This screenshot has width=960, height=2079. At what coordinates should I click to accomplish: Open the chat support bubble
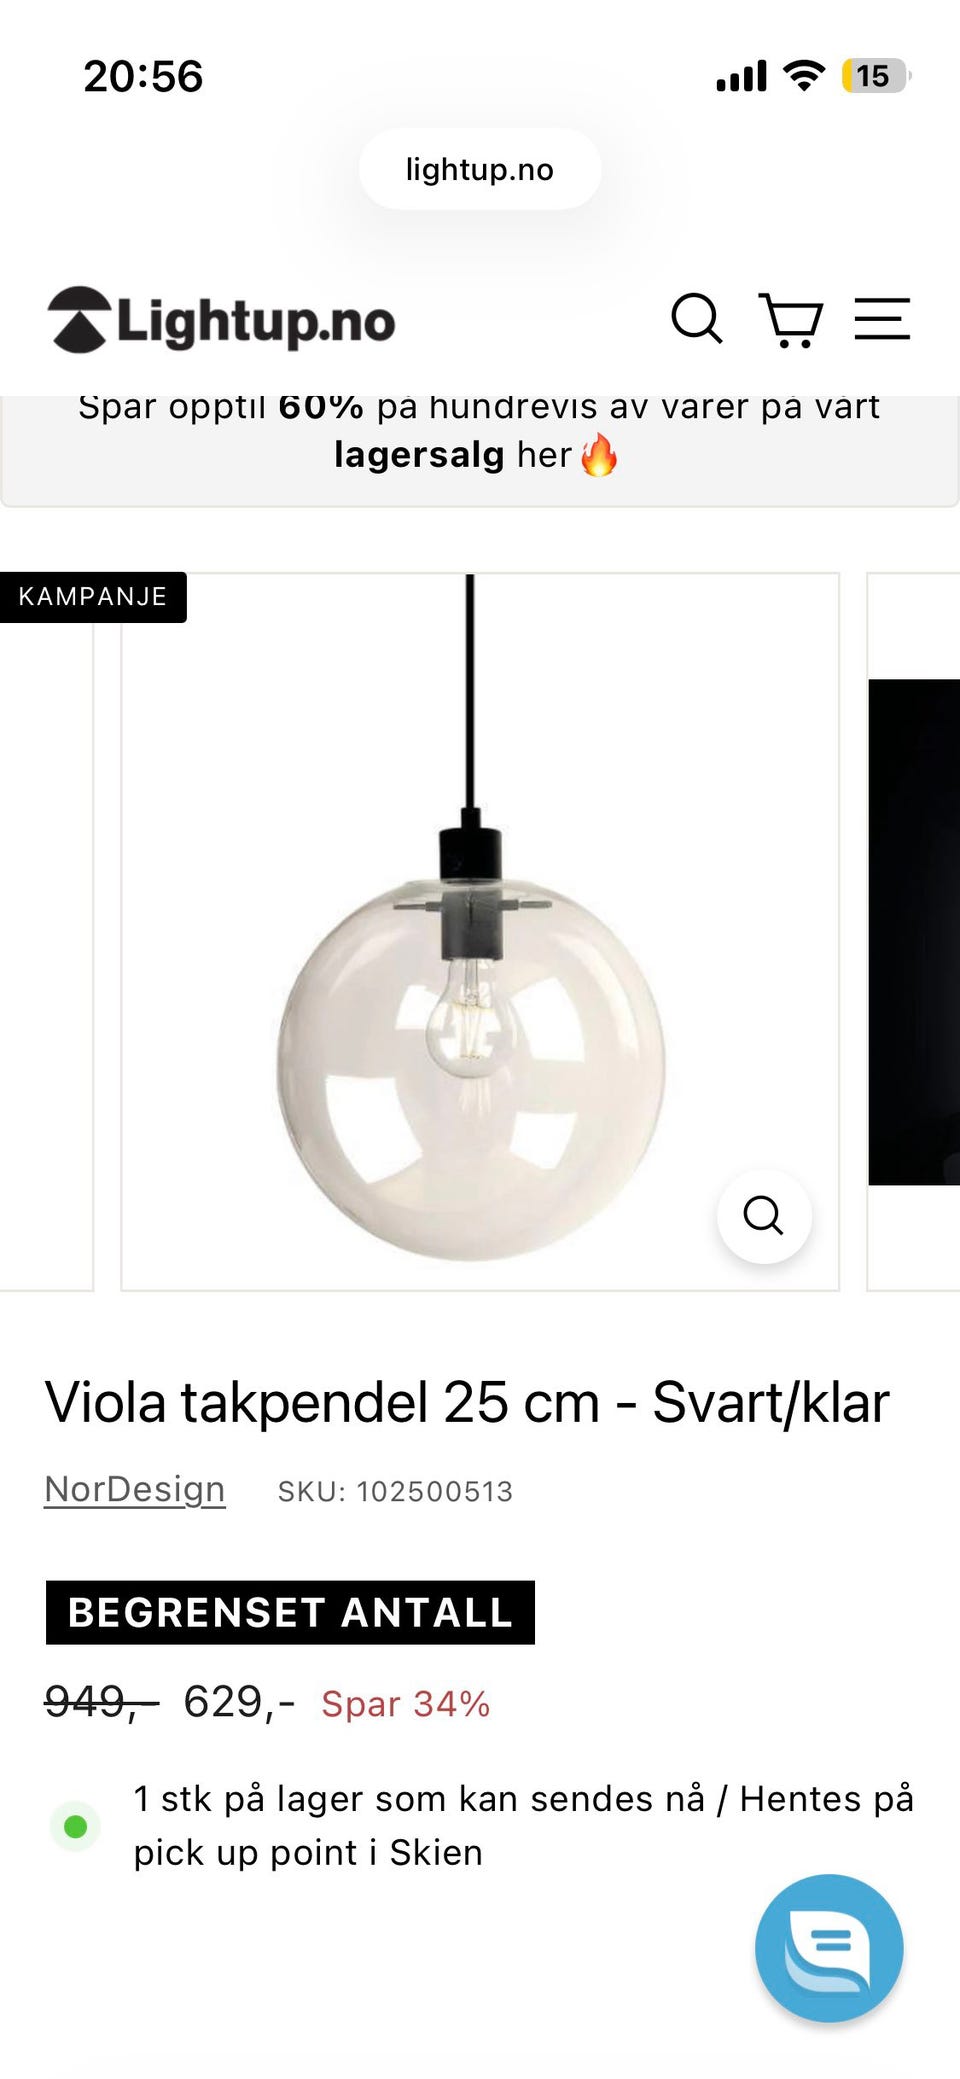pyautogui.click(x=829, y=1948)
